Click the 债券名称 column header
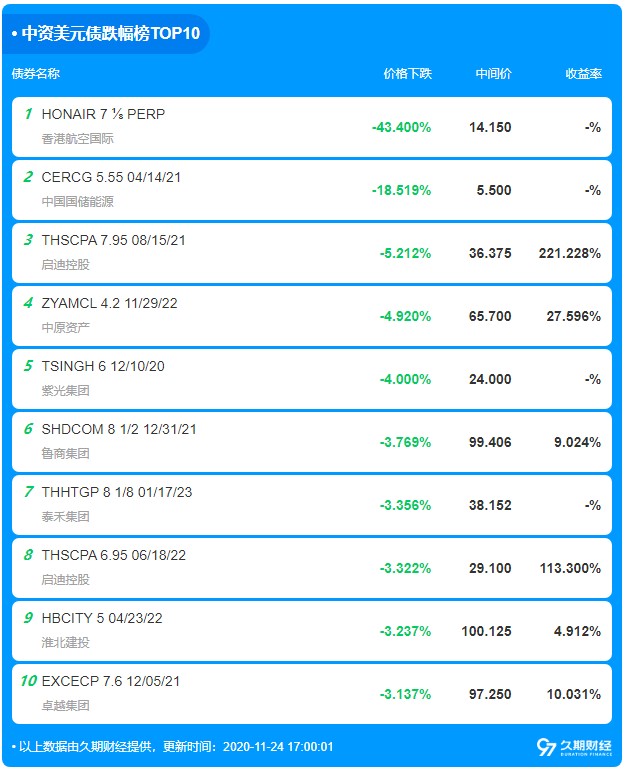The height and width of the screenshot is (774, 625). tap(36, 74)
